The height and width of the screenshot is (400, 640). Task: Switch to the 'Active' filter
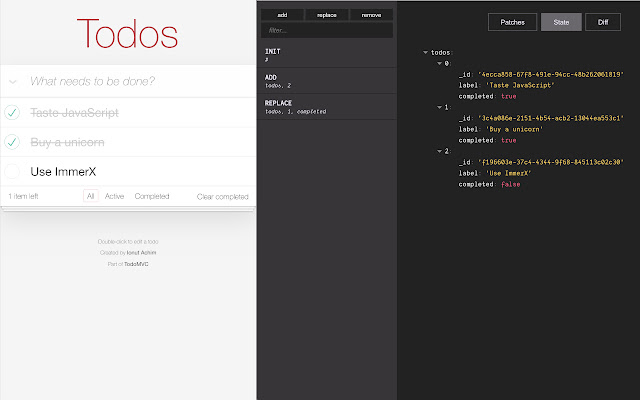click(x=114, y=196)
